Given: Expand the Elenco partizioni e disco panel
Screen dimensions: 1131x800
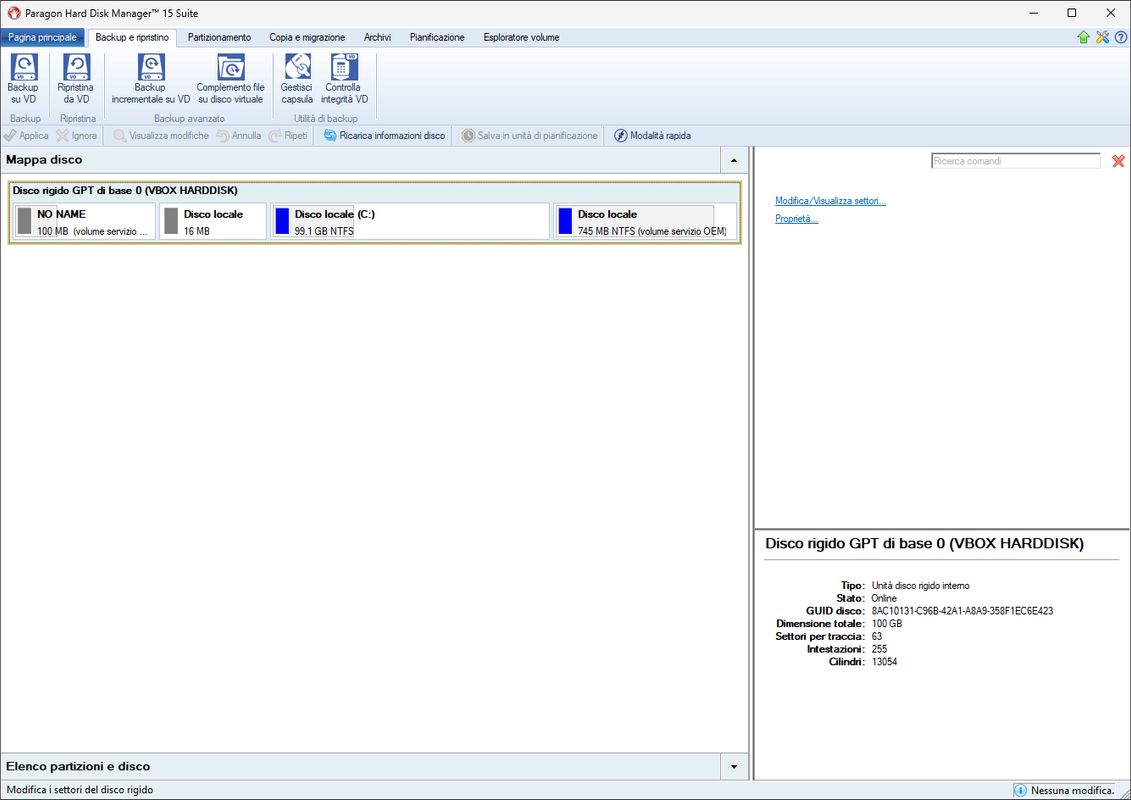Looking at the screenshot, I should (x=734, y=767).
